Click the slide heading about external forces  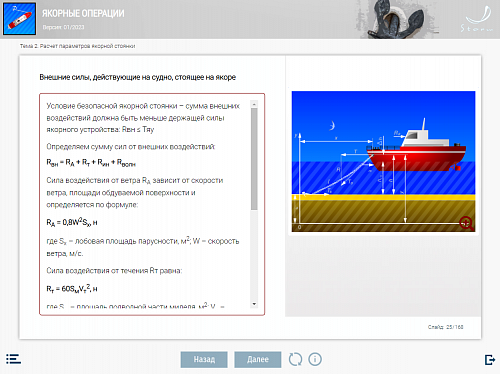138,77
